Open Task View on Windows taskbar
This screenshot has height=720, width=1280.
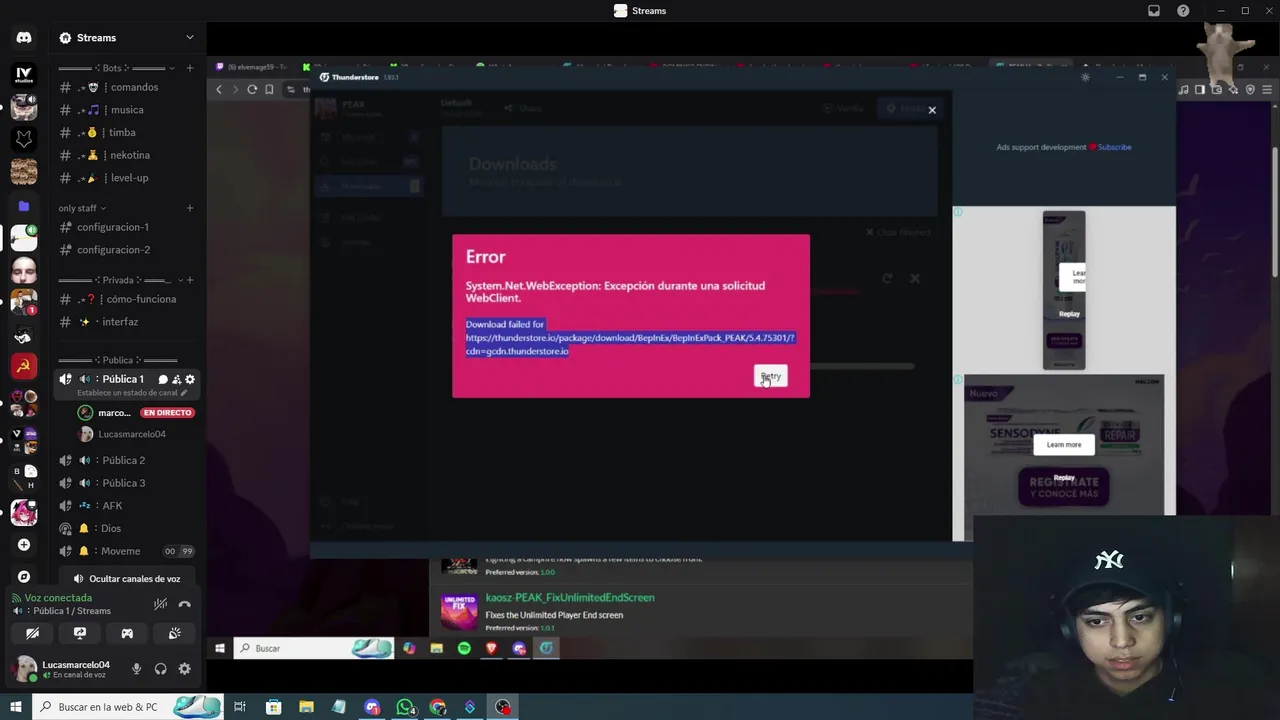tap(240, 707)
